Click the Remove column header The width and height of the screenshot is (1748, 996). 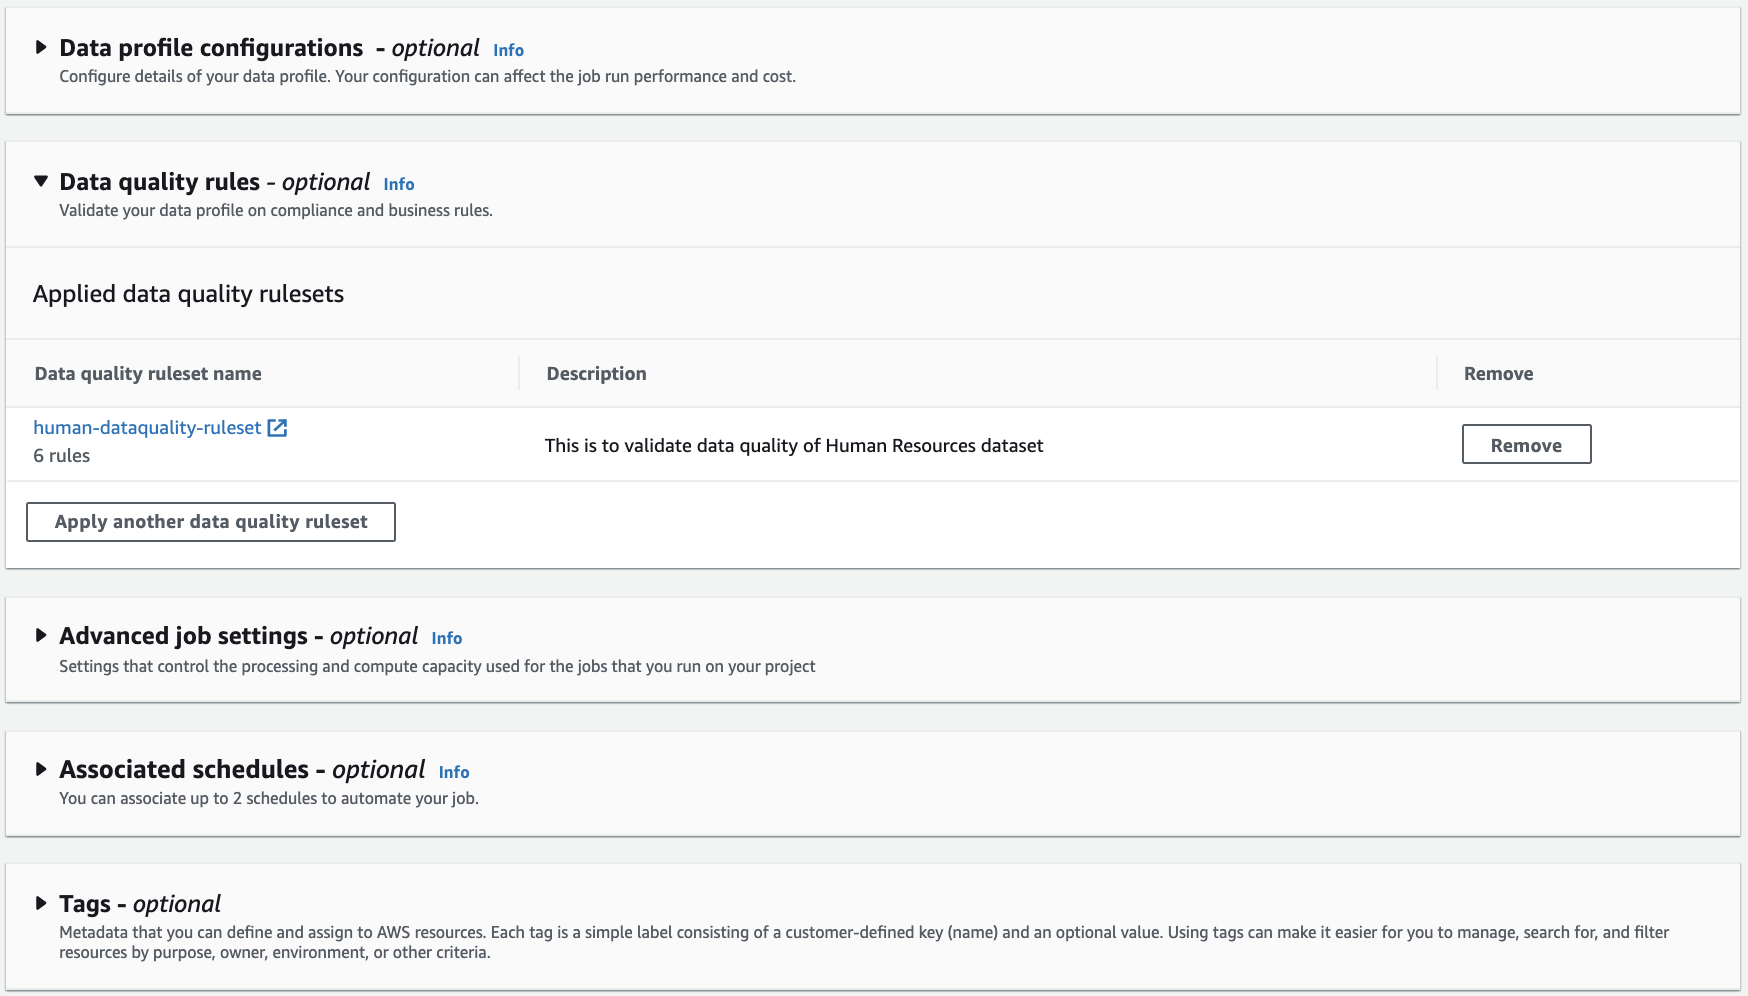tap(1498, 374)
